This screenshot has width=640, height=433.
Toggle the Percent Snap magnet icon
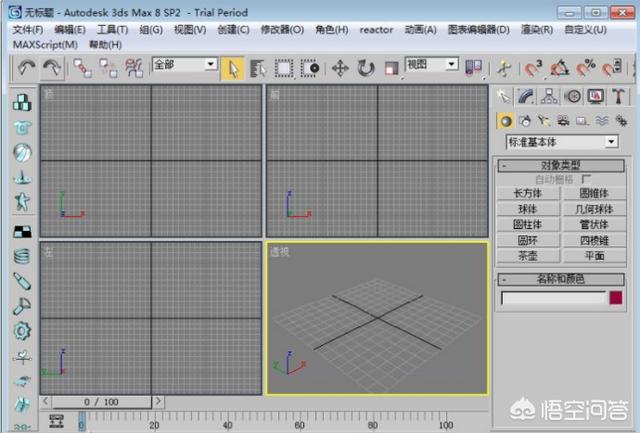pyautogui.click(x=585, y=69)
